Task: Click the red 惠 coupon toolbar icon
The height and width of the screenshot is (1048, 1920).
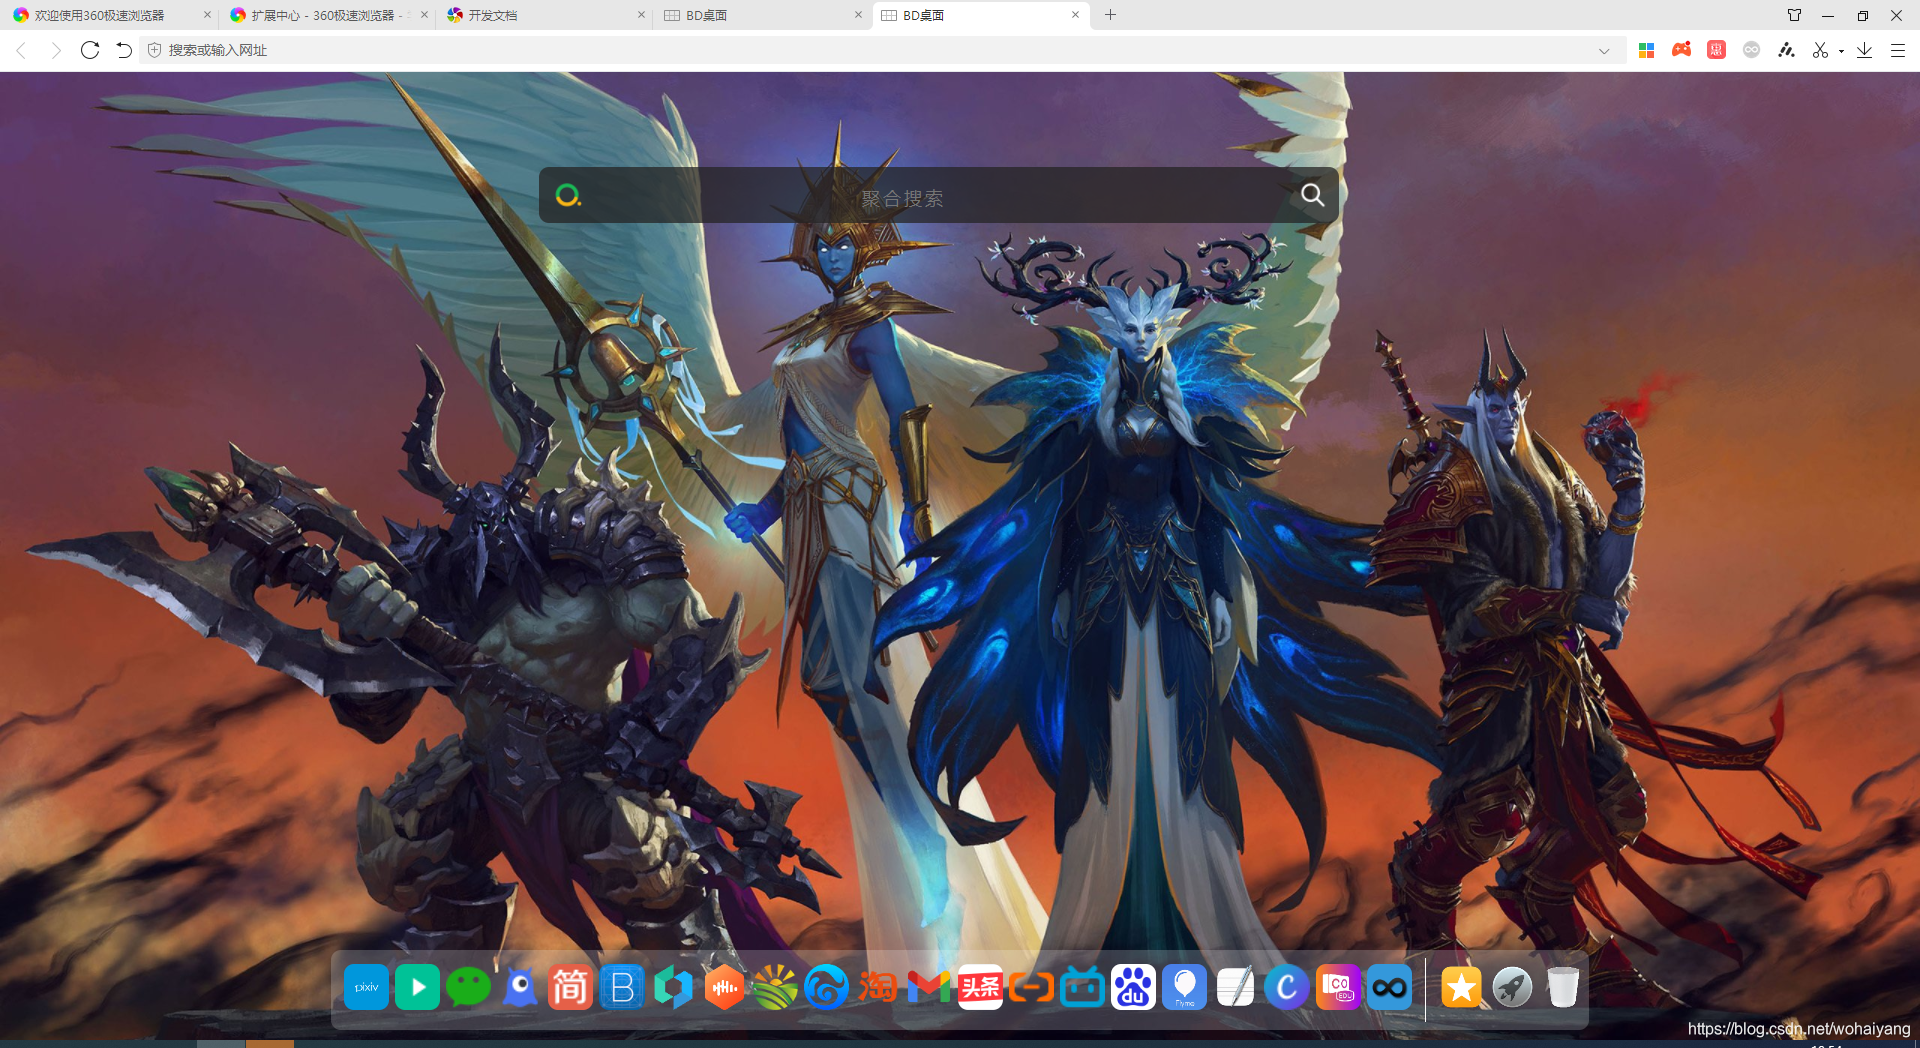Action: pyautogui.click(x=1716, y=50)
